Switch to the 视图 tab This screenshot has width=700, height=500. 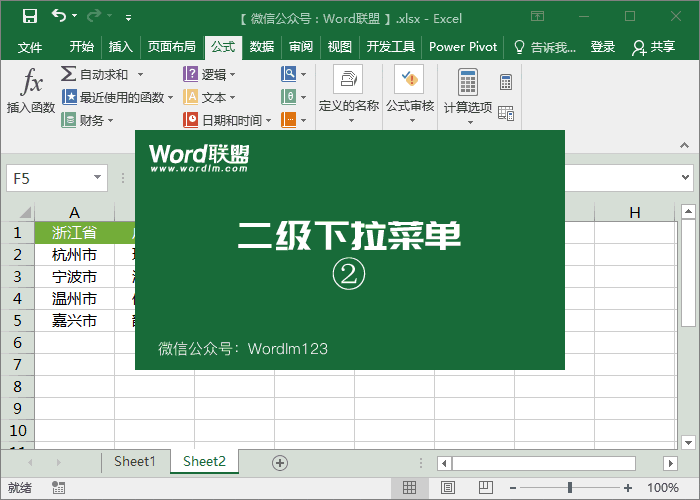tap(340, 46)
